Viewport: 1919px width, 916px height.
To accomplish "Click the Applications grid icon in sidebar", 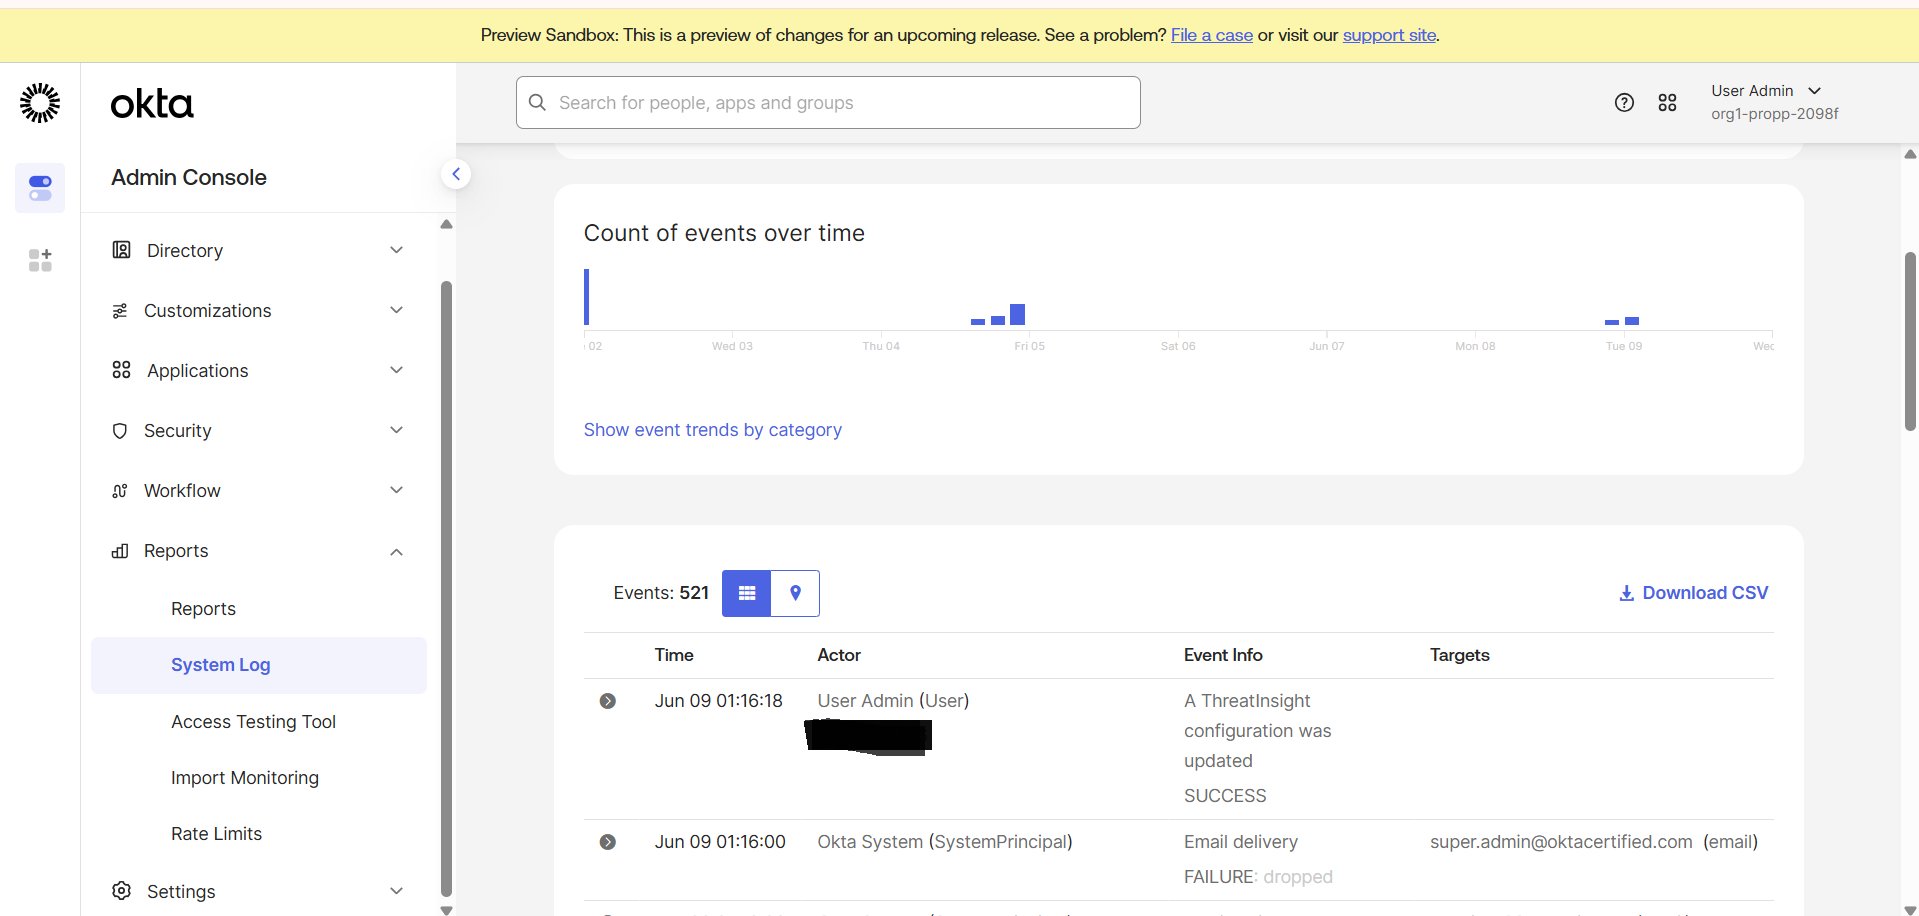I will click(x=121, y=370).
